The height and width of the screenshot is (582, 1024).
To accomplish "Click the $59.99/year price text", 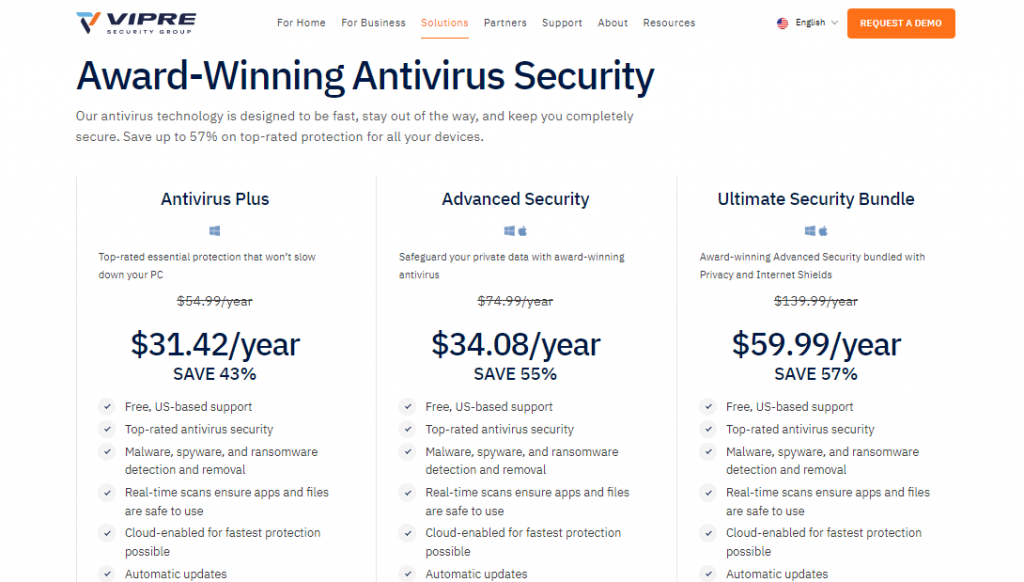I will [x=816, y=345].
